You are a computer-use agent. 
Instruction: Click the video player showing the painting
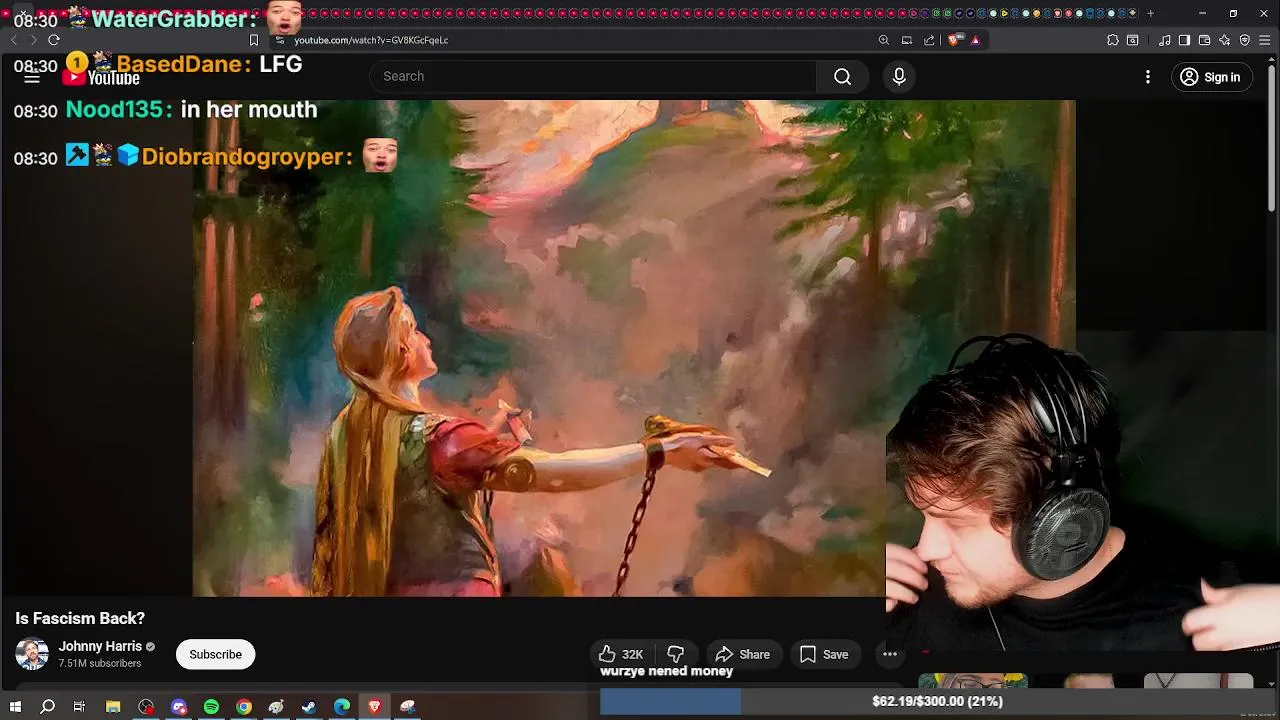point(634,348)
